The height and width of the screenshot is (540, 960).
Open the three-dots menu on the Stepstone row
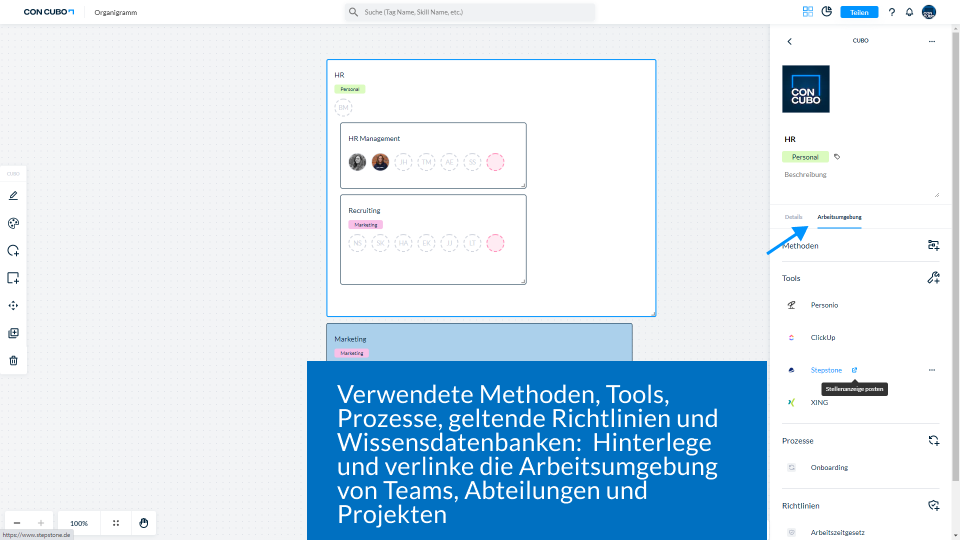point(932,370)
